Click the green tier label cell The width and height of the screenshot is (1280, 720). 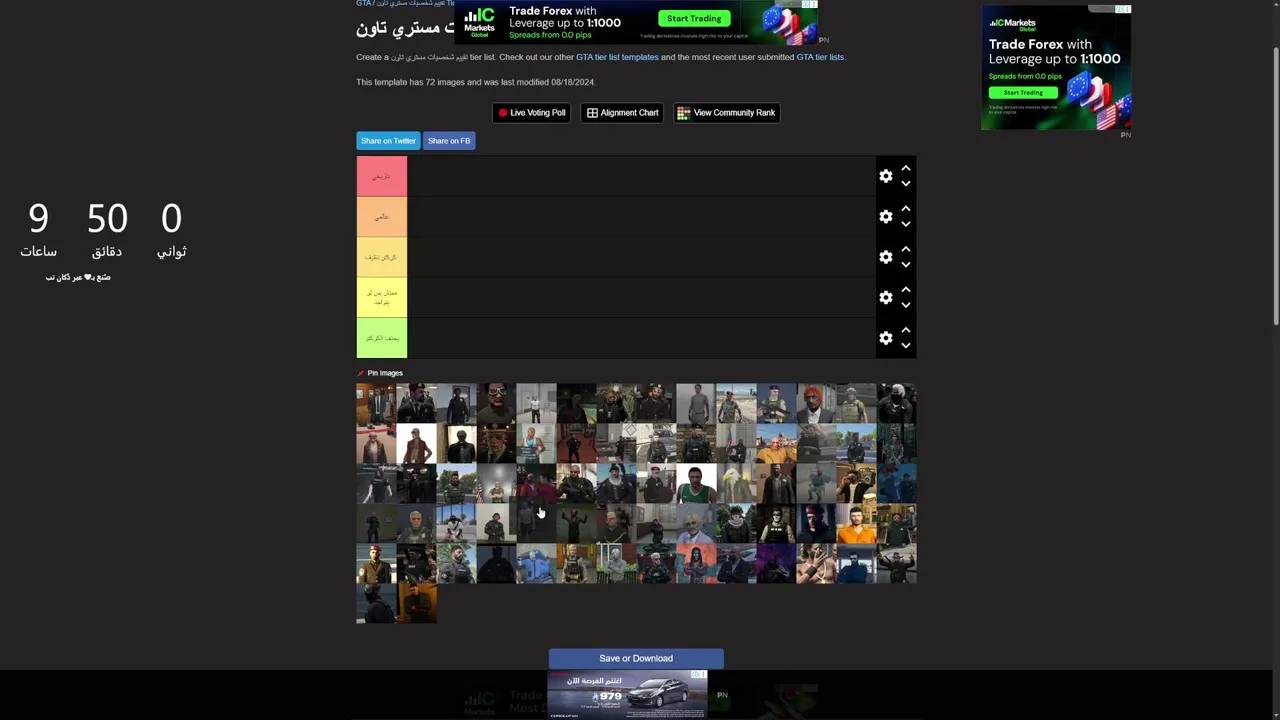click(x=382, y=338)
